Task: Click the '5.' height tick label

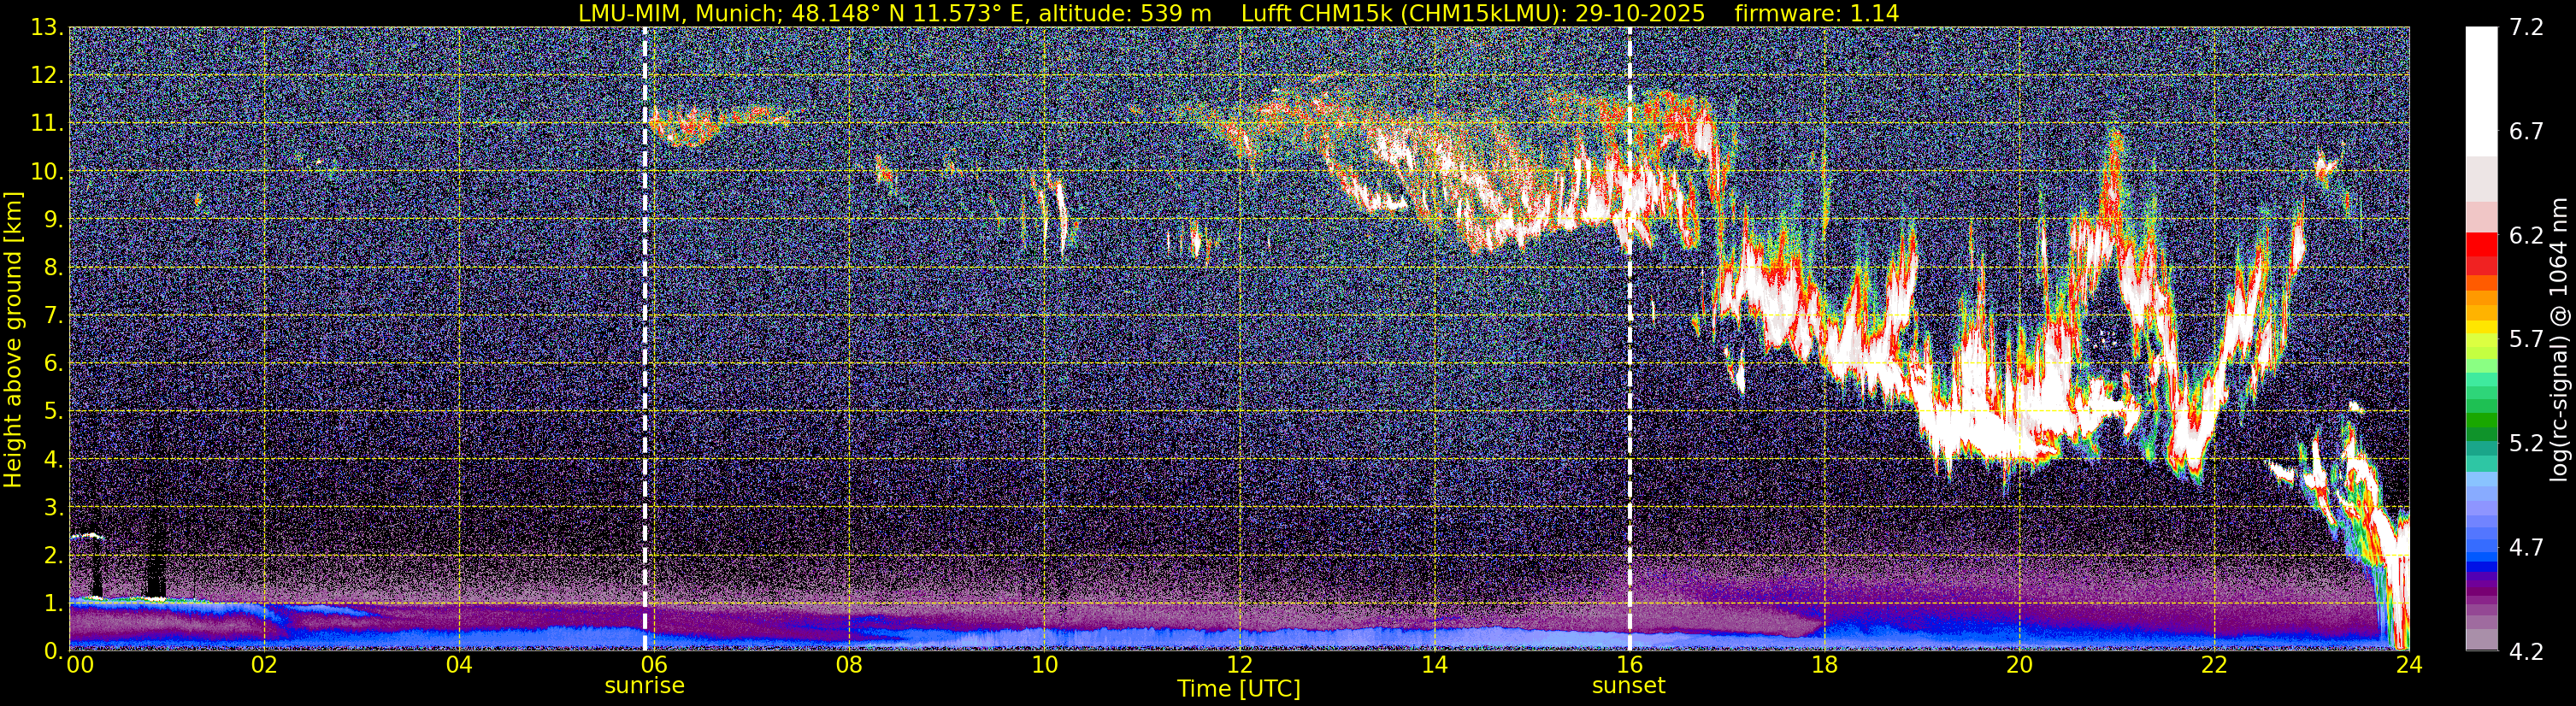Action: pyautogui.click(x=53, y=412)
